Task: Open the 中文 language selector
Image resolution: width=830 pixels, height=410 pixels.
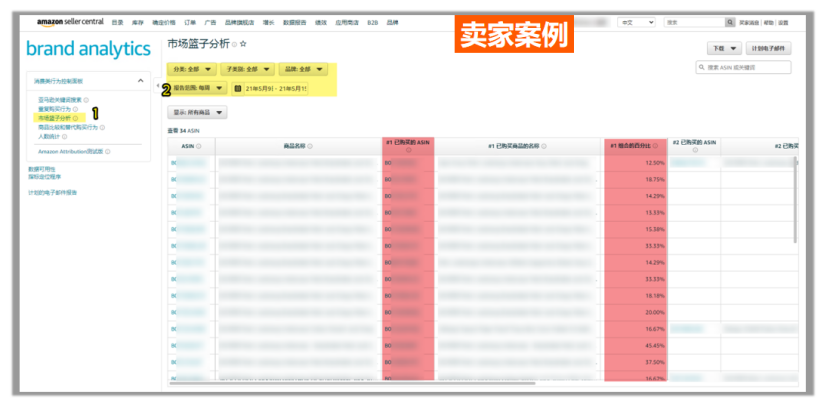Action: (637, 23)
